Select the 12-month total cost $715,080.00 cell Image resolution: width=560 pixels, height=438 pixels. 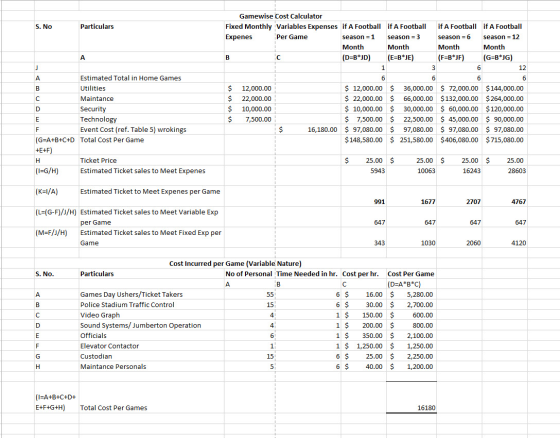(505, 140)
